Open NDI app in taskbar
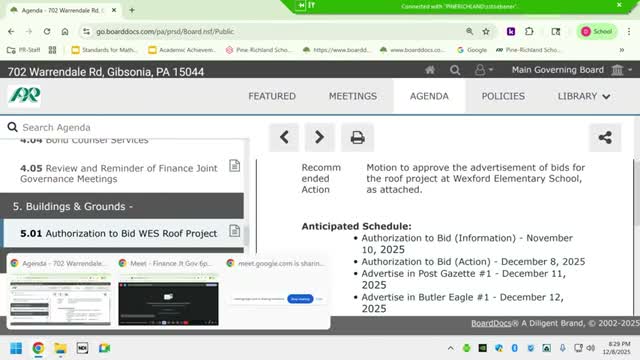640x360 pixels. click(82, 348)
